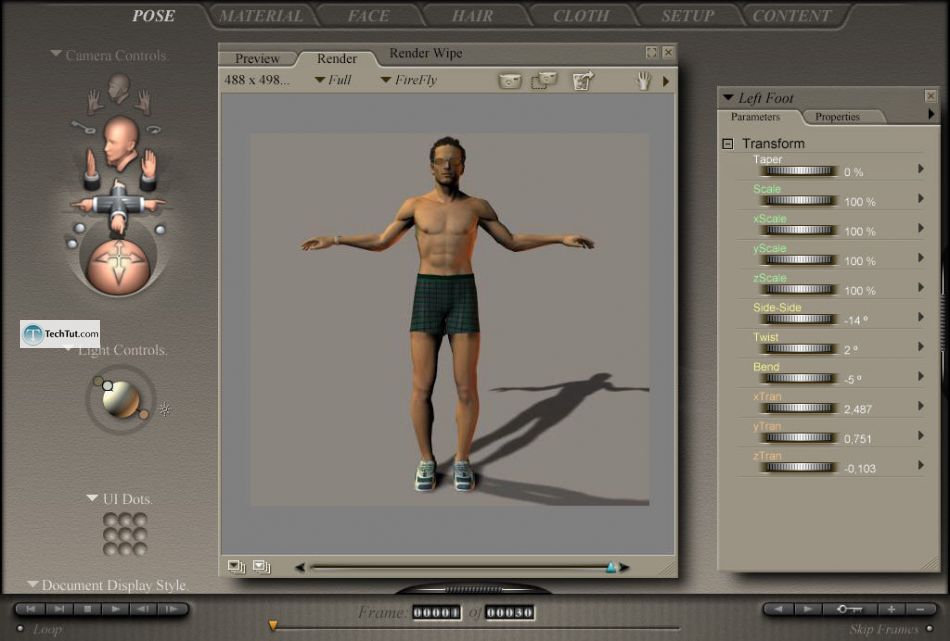950x641 pixels.
Task: Click the Twist parameter dial
Action: click(799, 349)
